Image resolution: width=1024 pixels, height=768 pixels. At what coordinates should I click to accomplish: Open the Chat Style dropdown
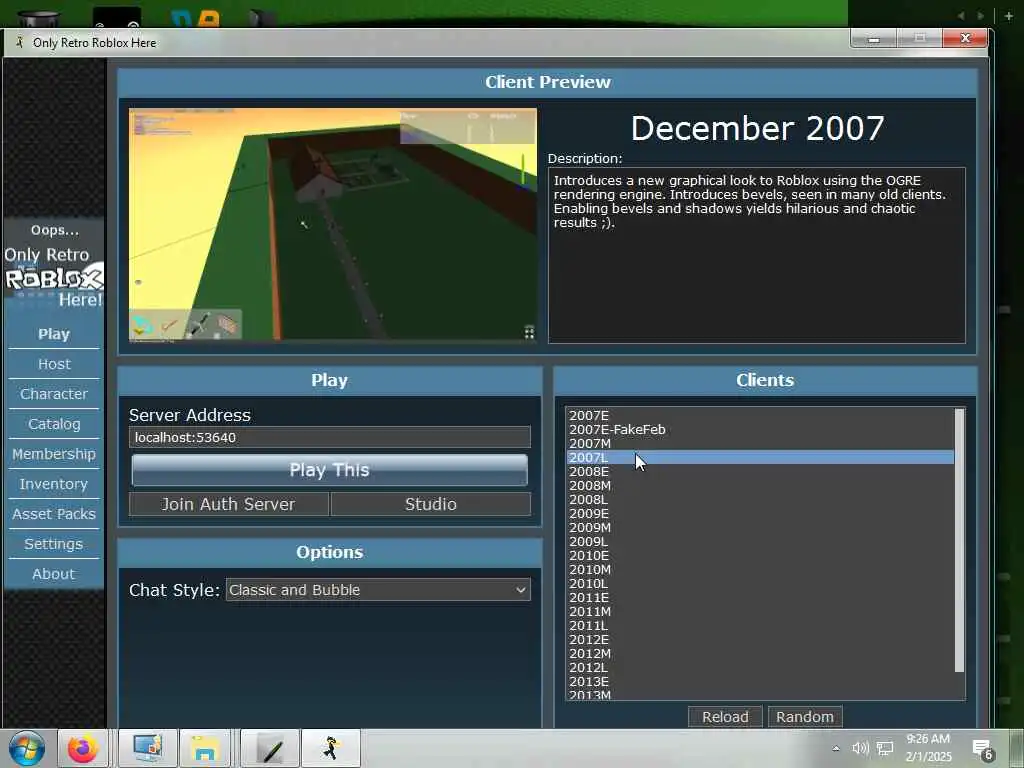click(x=378, y=590)
